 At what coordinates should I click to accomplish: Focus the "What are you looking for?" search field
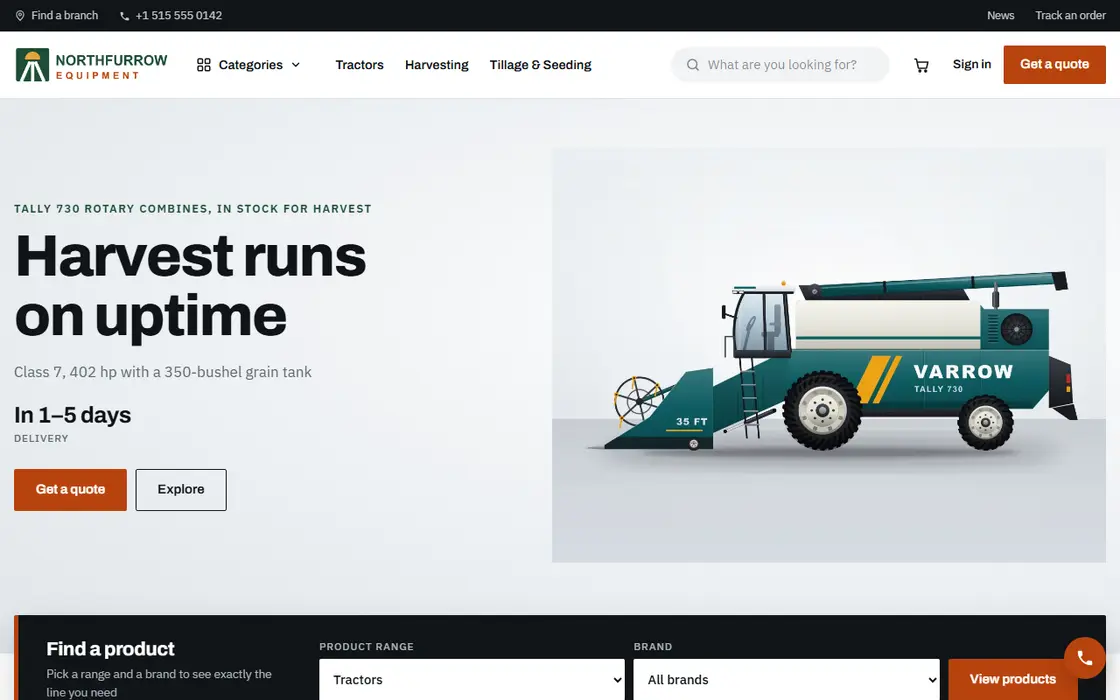point(781,65)
